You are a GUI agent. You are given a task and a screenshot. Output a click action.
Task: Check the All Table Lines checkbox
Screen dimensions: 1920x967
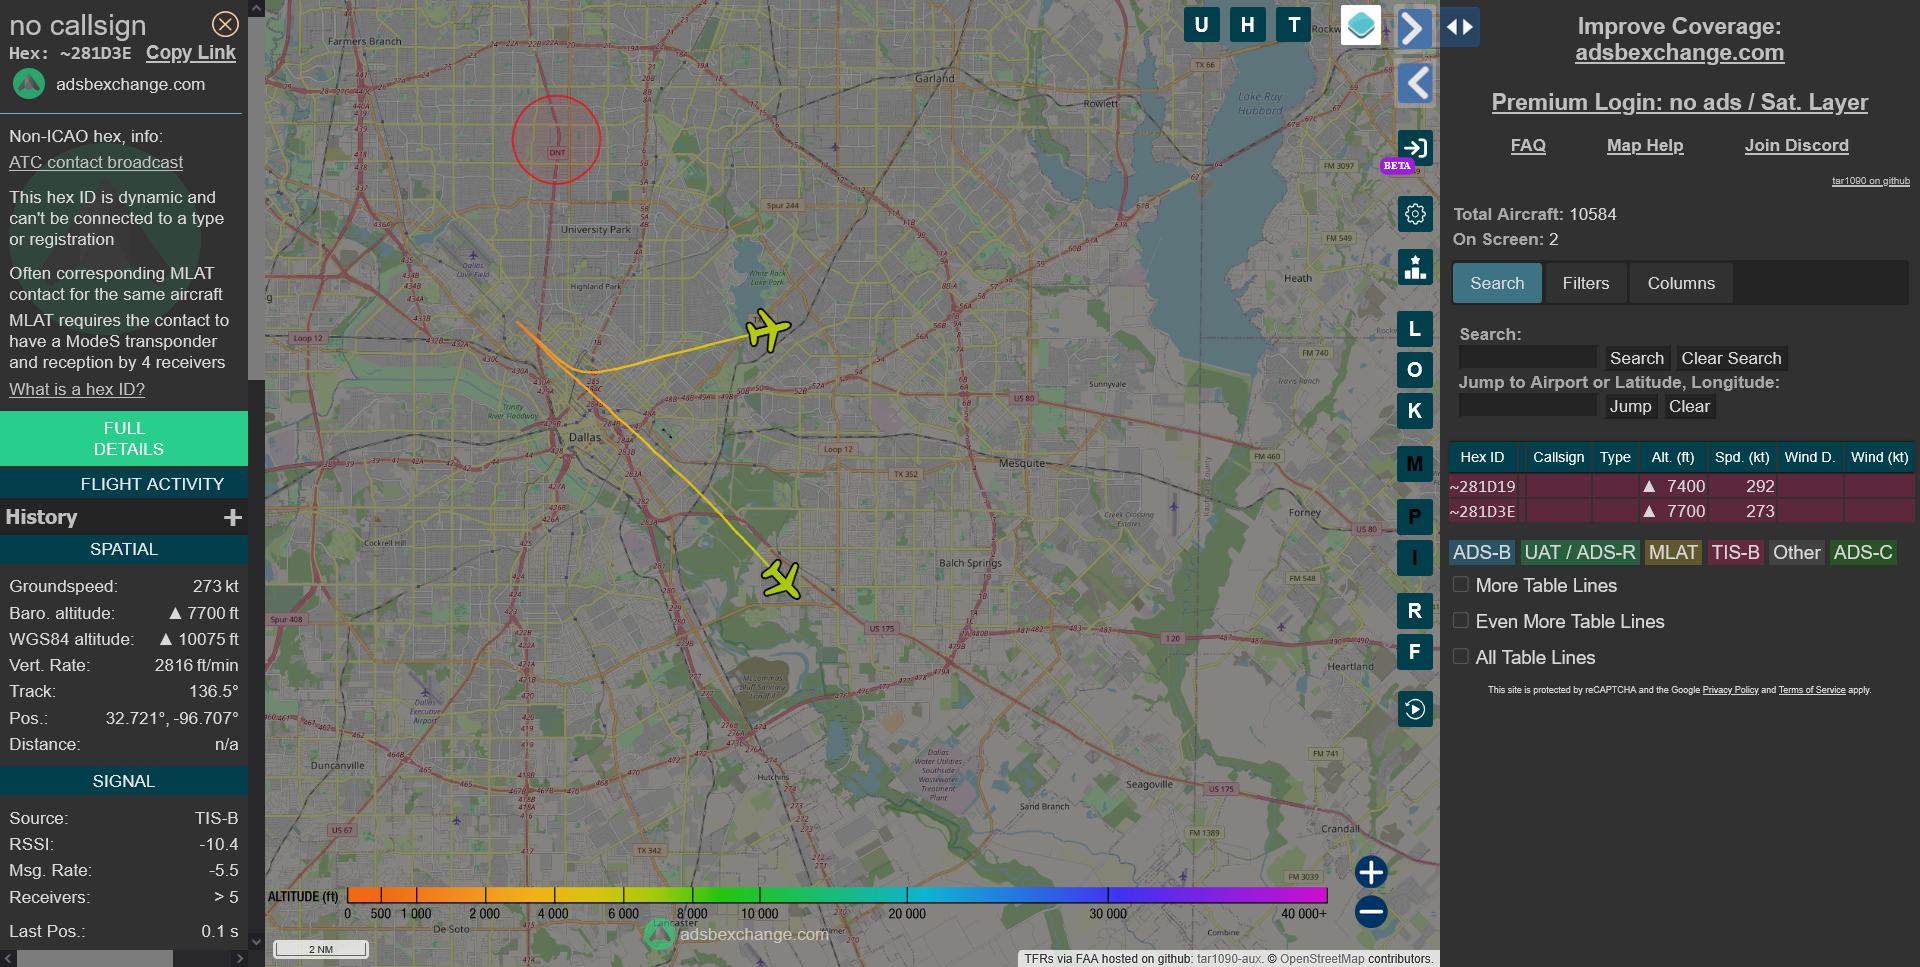click(x=1461, y=657)
